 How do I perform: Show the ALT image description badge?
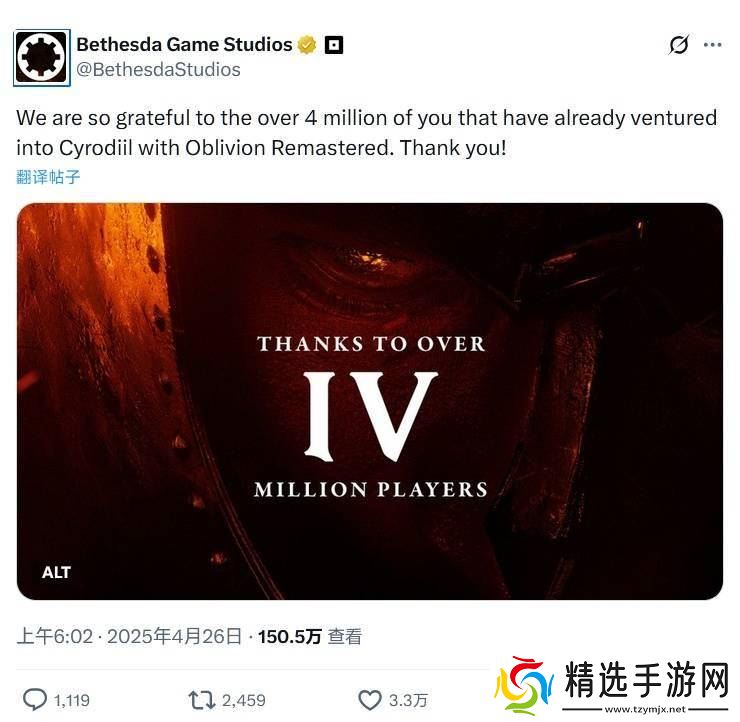coord(56,572)
